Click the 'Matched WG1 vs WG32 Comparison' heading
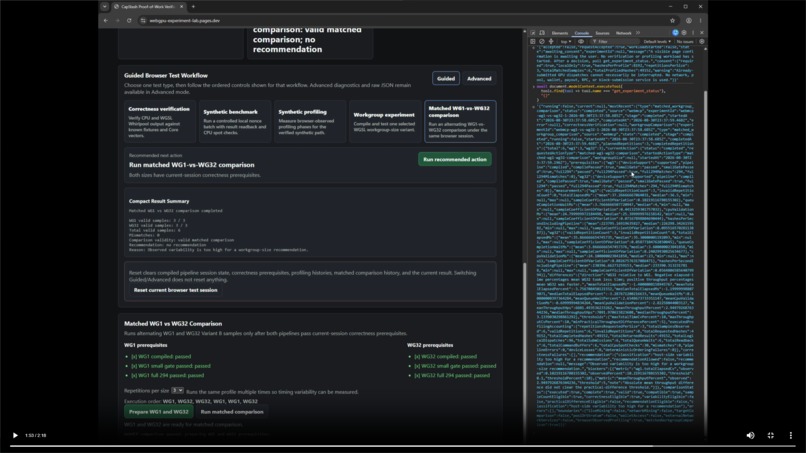This screenshot has height=453, width=806. click(173, 323)
